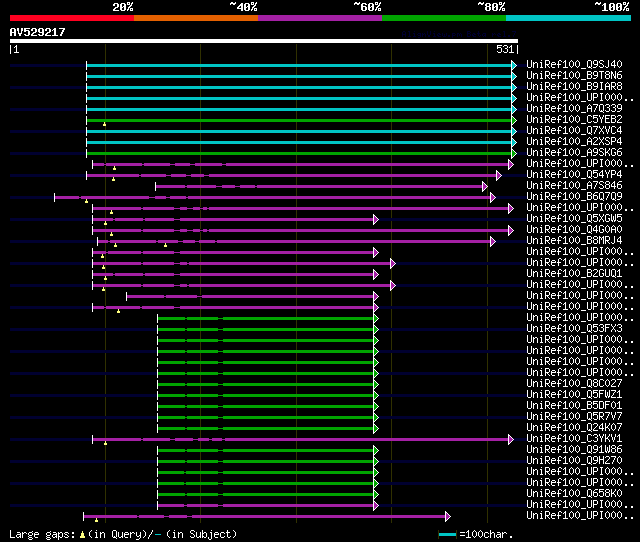Click the yellow query-gap symbol in legend
Viewport: 640px width, 542px height.
tap(82, 534)
